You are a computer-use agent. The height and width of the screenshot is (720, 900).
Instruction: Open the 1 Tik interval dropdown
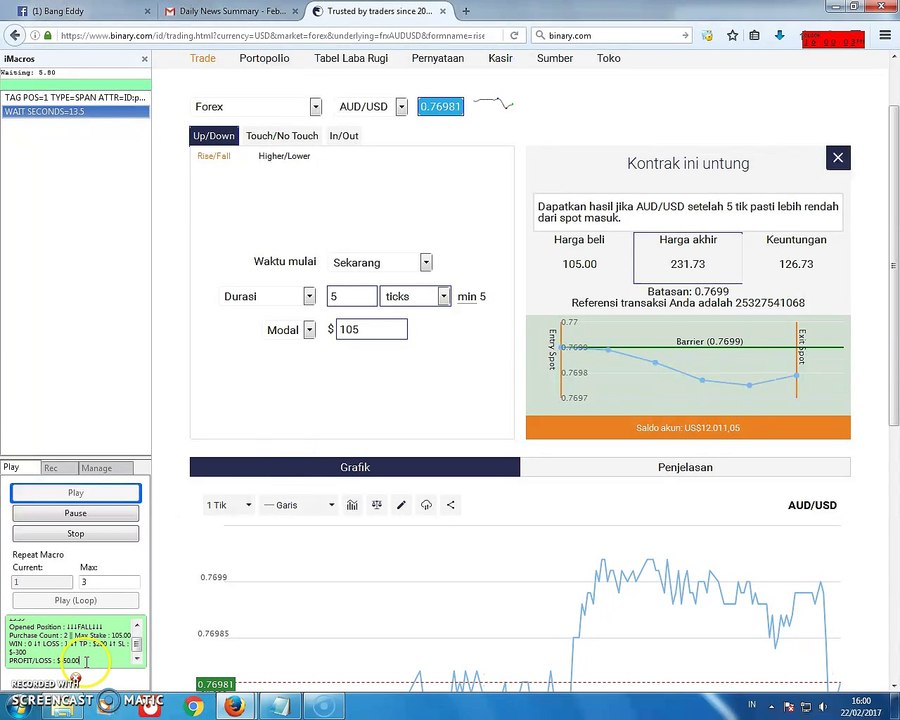click(228, 505)
